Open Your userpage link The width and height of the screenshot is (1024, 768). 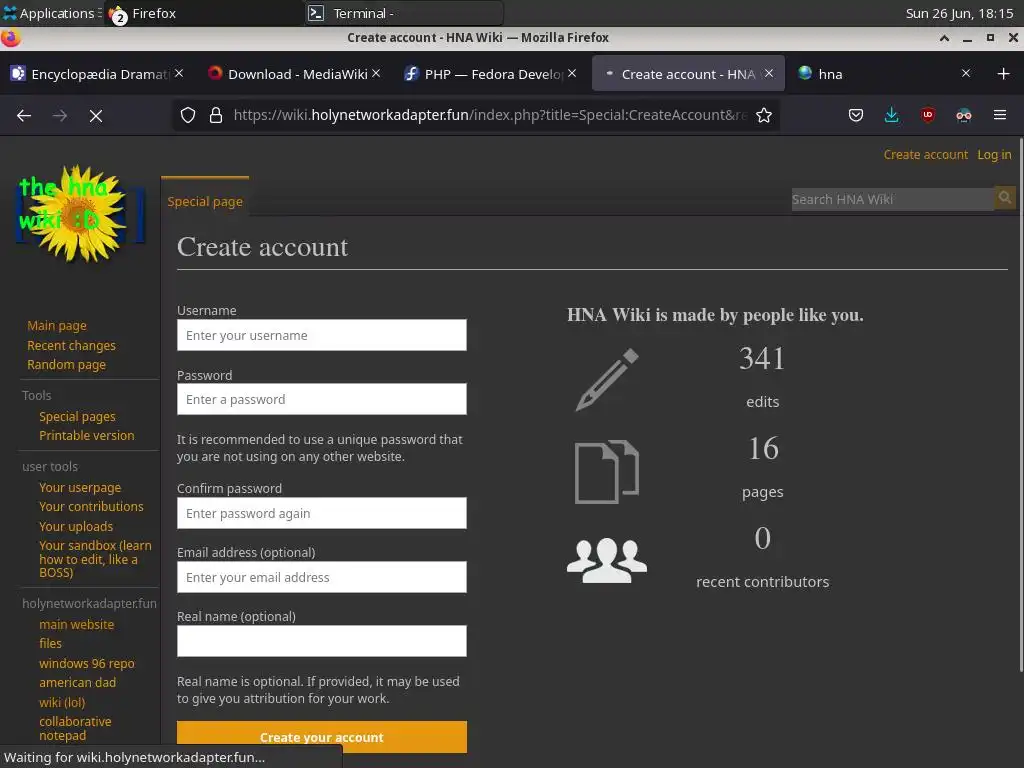coord(80,487)
